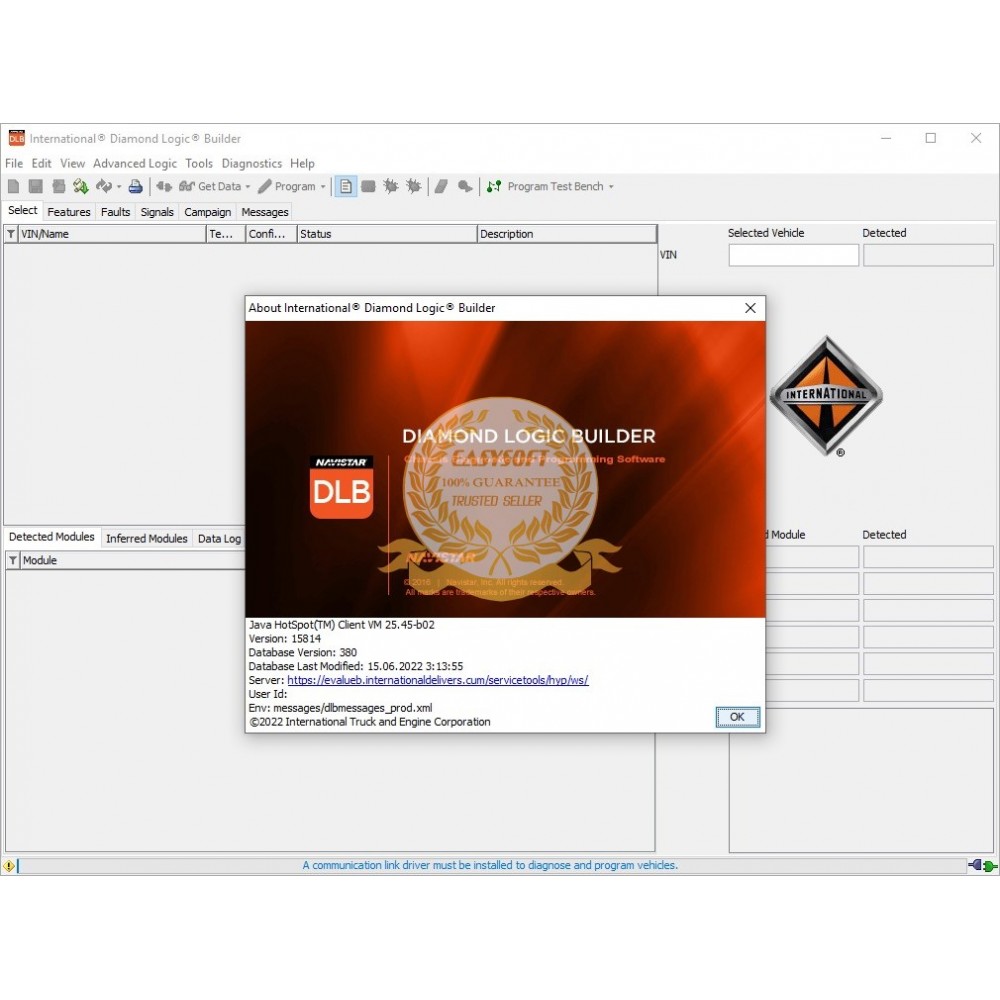Maximize the Diamond Logic Builder window
1000x1000 pixels.
930,138
